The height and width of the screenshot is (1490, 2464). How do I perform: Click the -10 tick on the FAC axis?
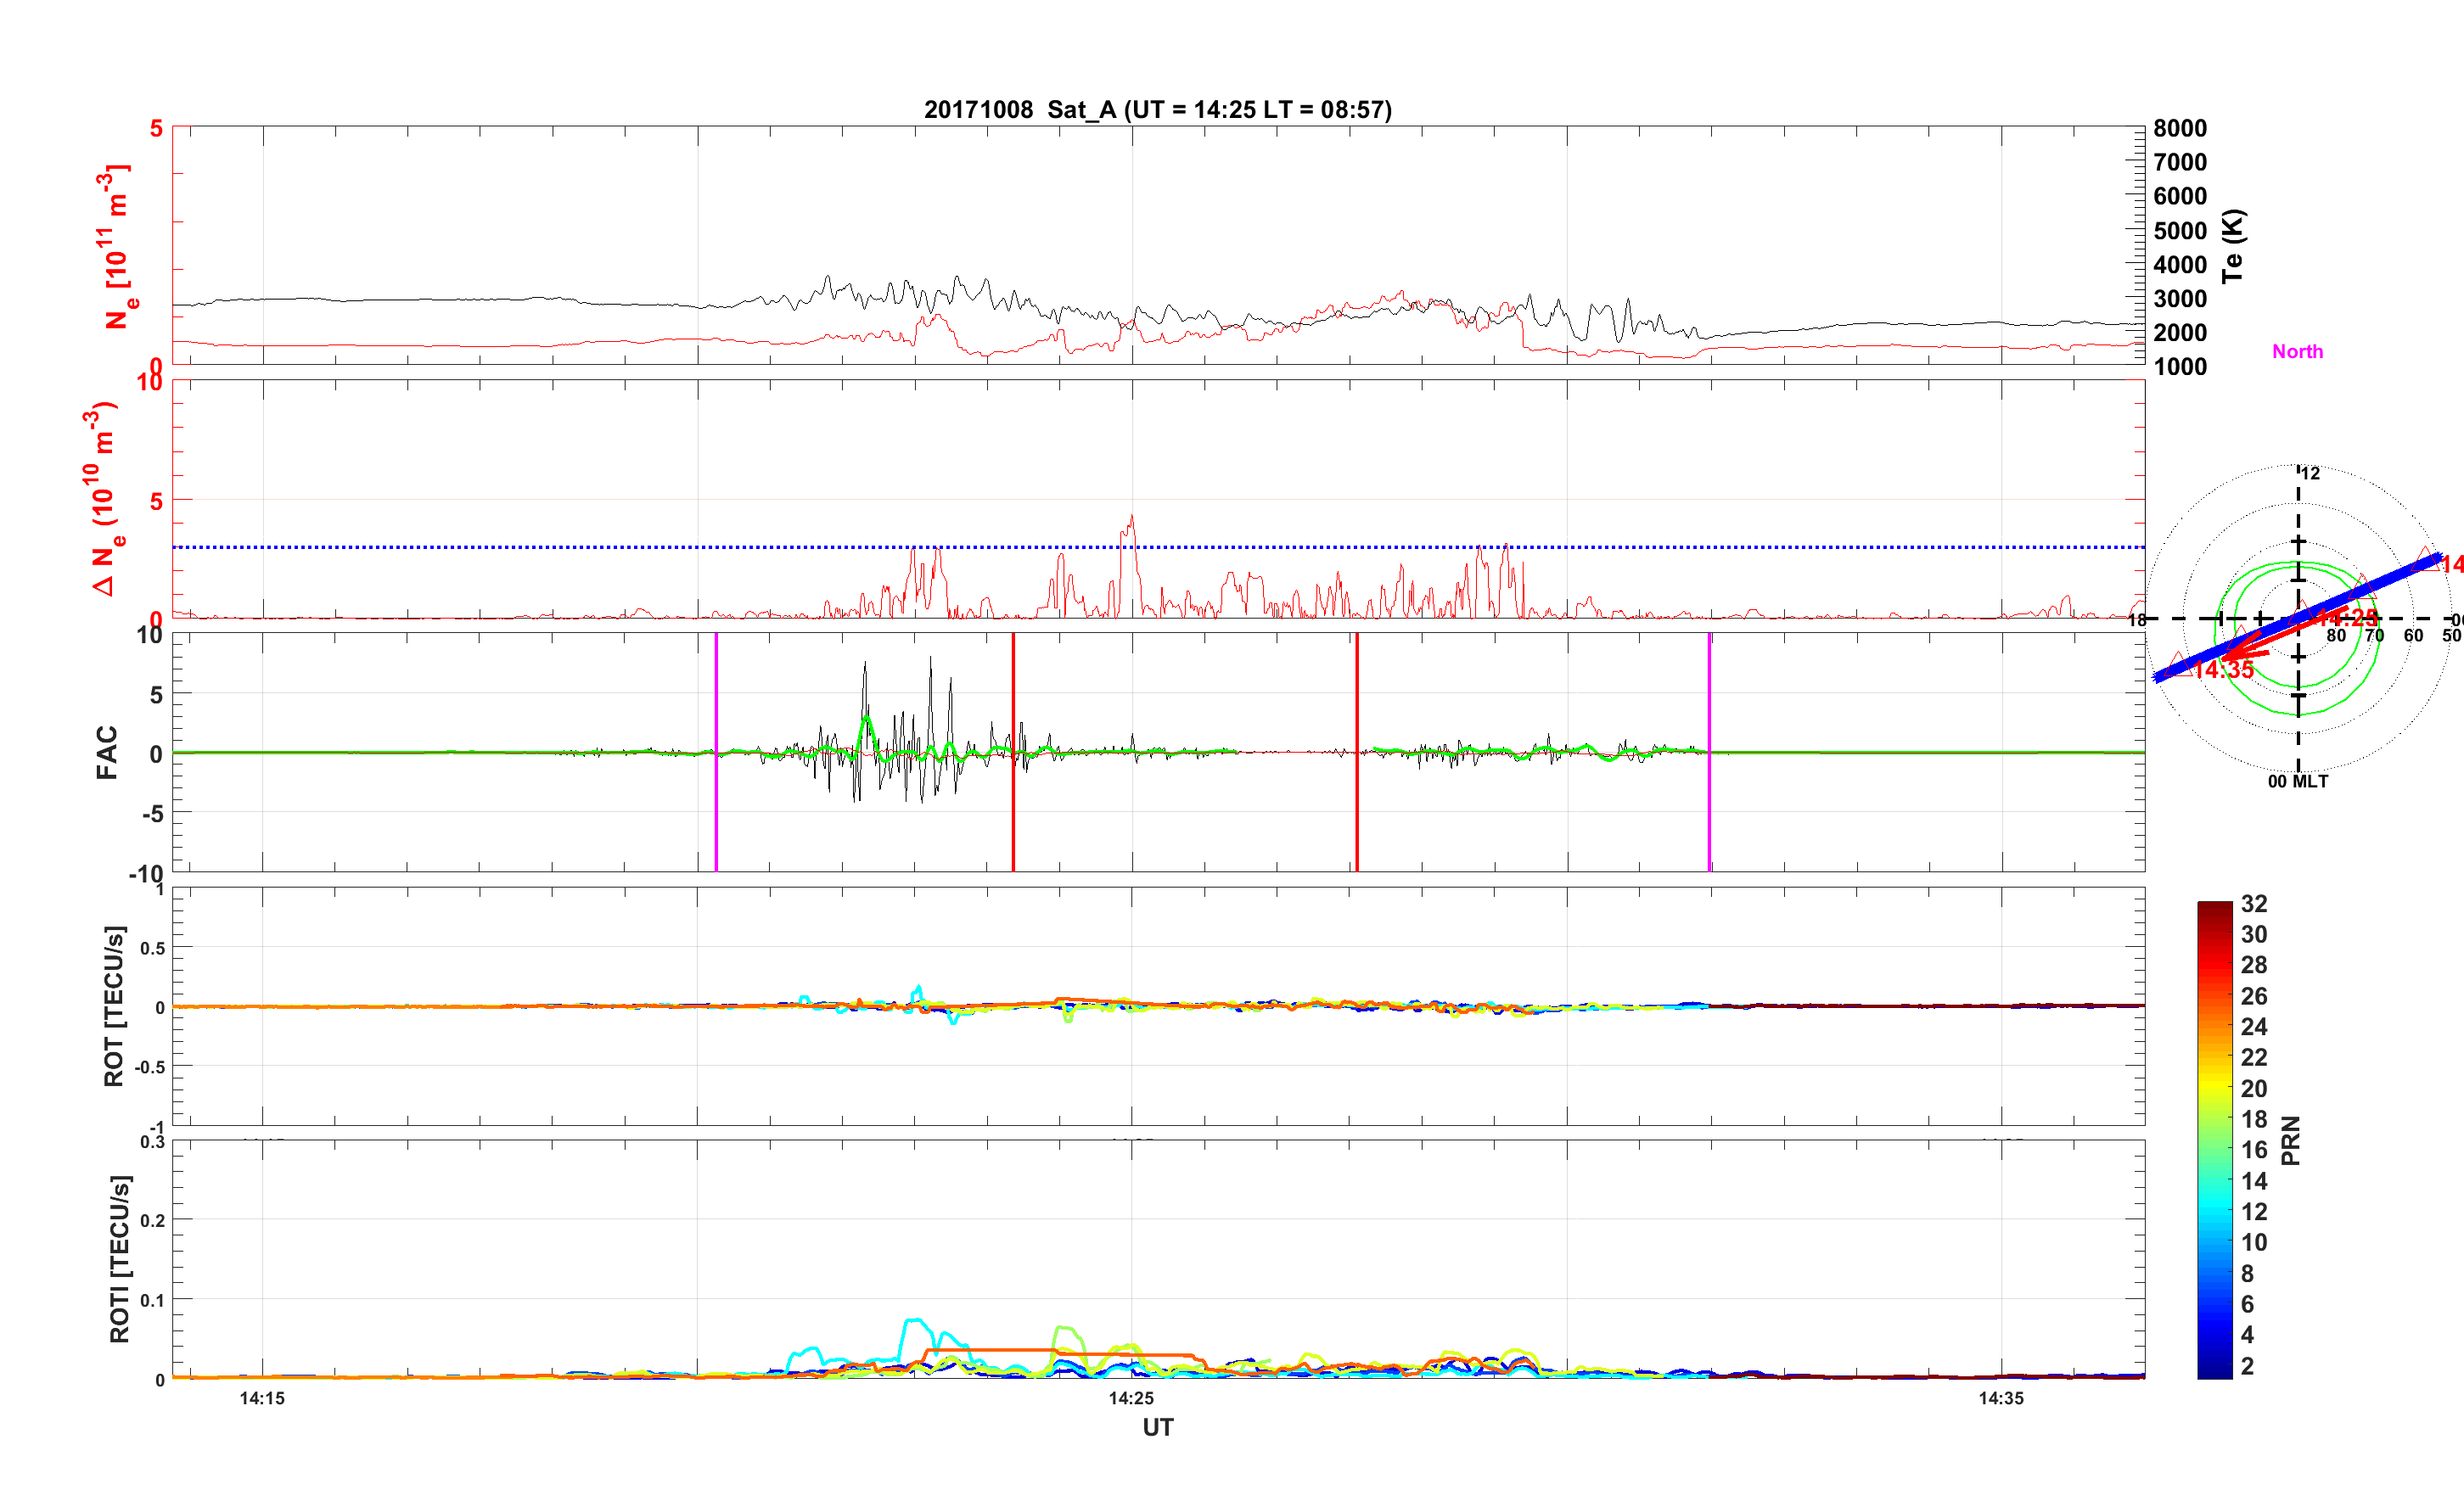pyautogui.click(x=146, y=874)
